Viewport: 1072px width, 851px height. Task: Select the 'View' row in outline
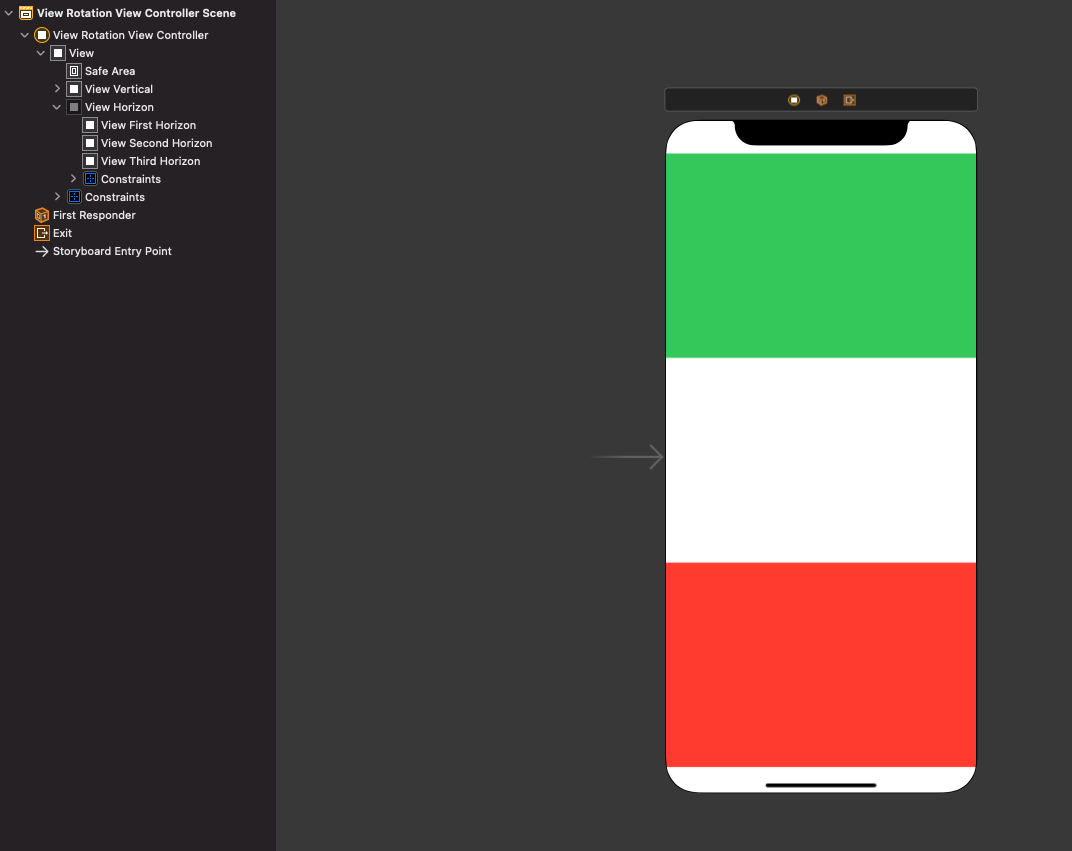point(81,53)
